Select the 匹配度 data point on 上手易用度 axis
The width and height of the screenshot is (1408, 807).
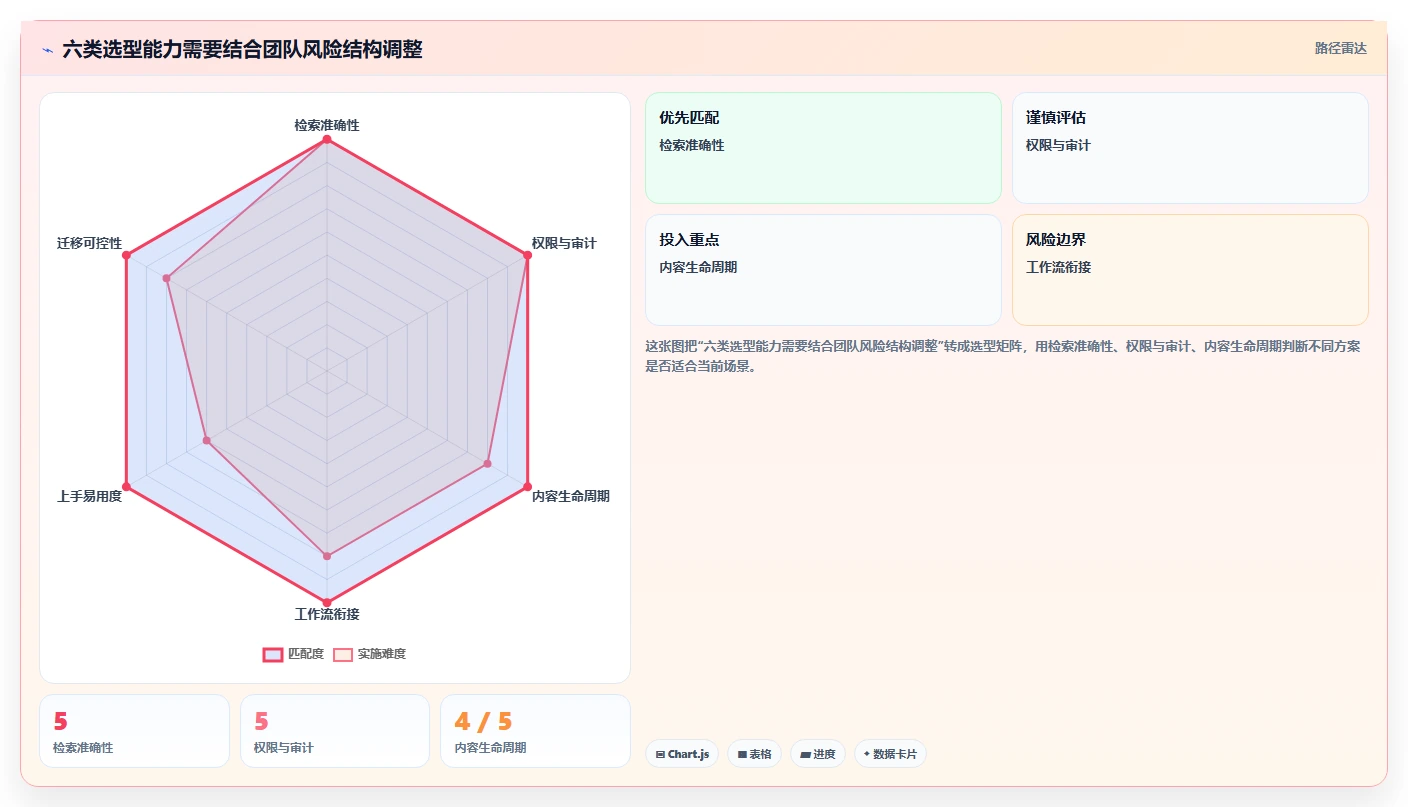(x=126, y=487)
